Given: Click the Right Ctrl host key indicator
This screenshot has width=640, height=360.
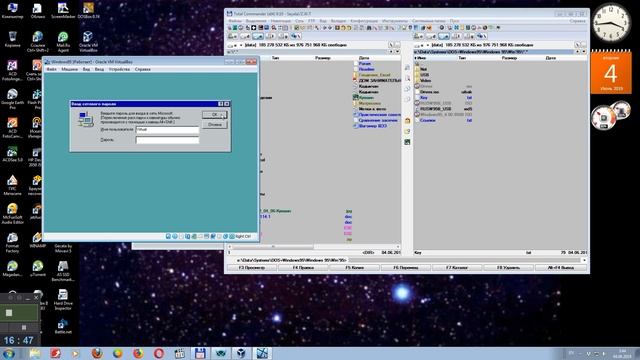Looking at the screenshot, I should [243, 236].
